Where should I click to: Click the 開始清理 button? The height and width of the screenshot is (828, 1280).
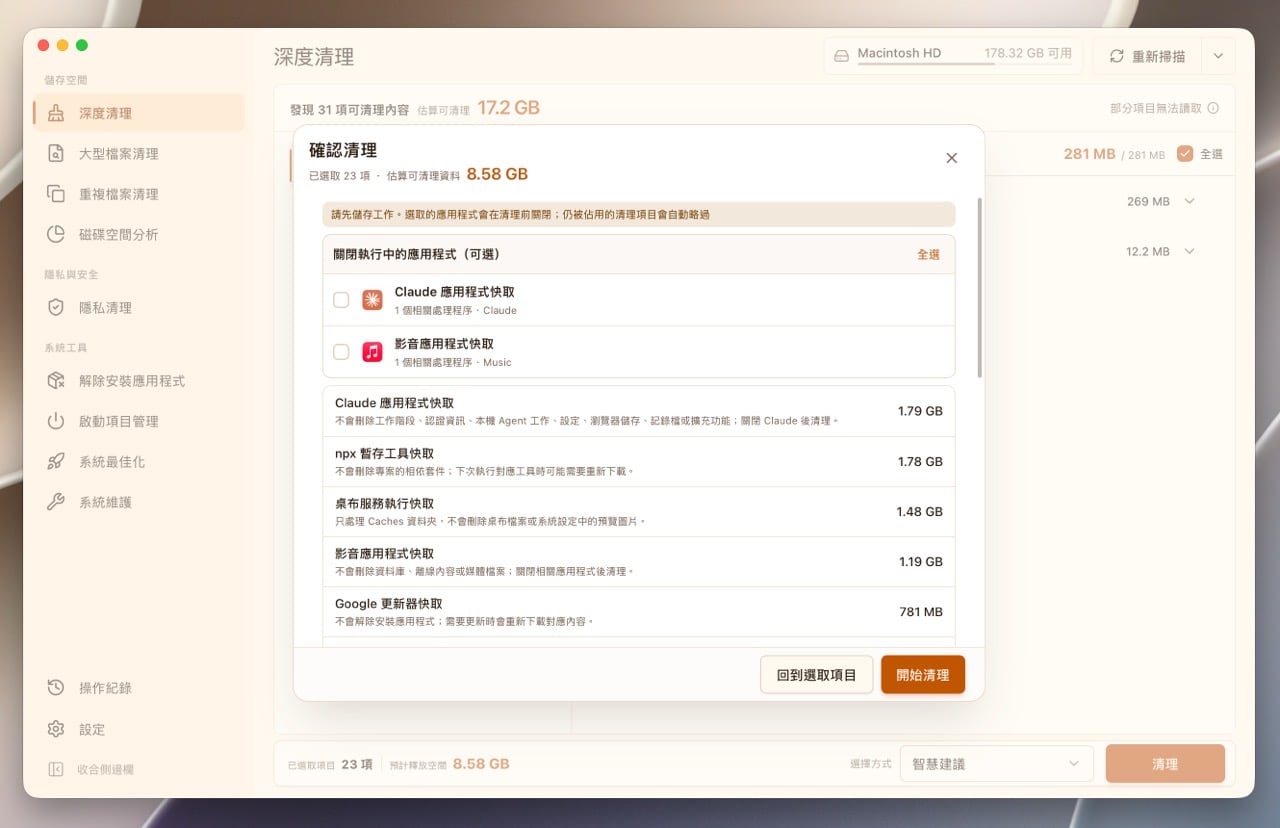[x=923, y=675]
